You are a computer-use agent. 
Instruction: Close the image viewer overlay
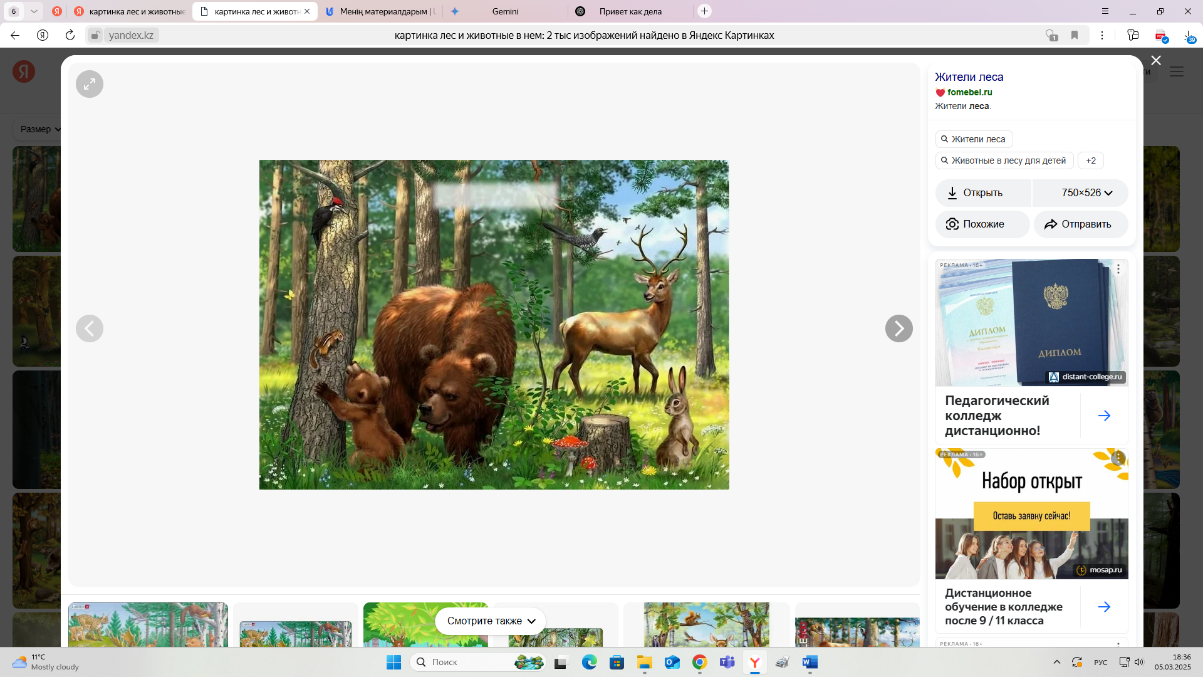pyautogui.click(x=1156, y=61)
